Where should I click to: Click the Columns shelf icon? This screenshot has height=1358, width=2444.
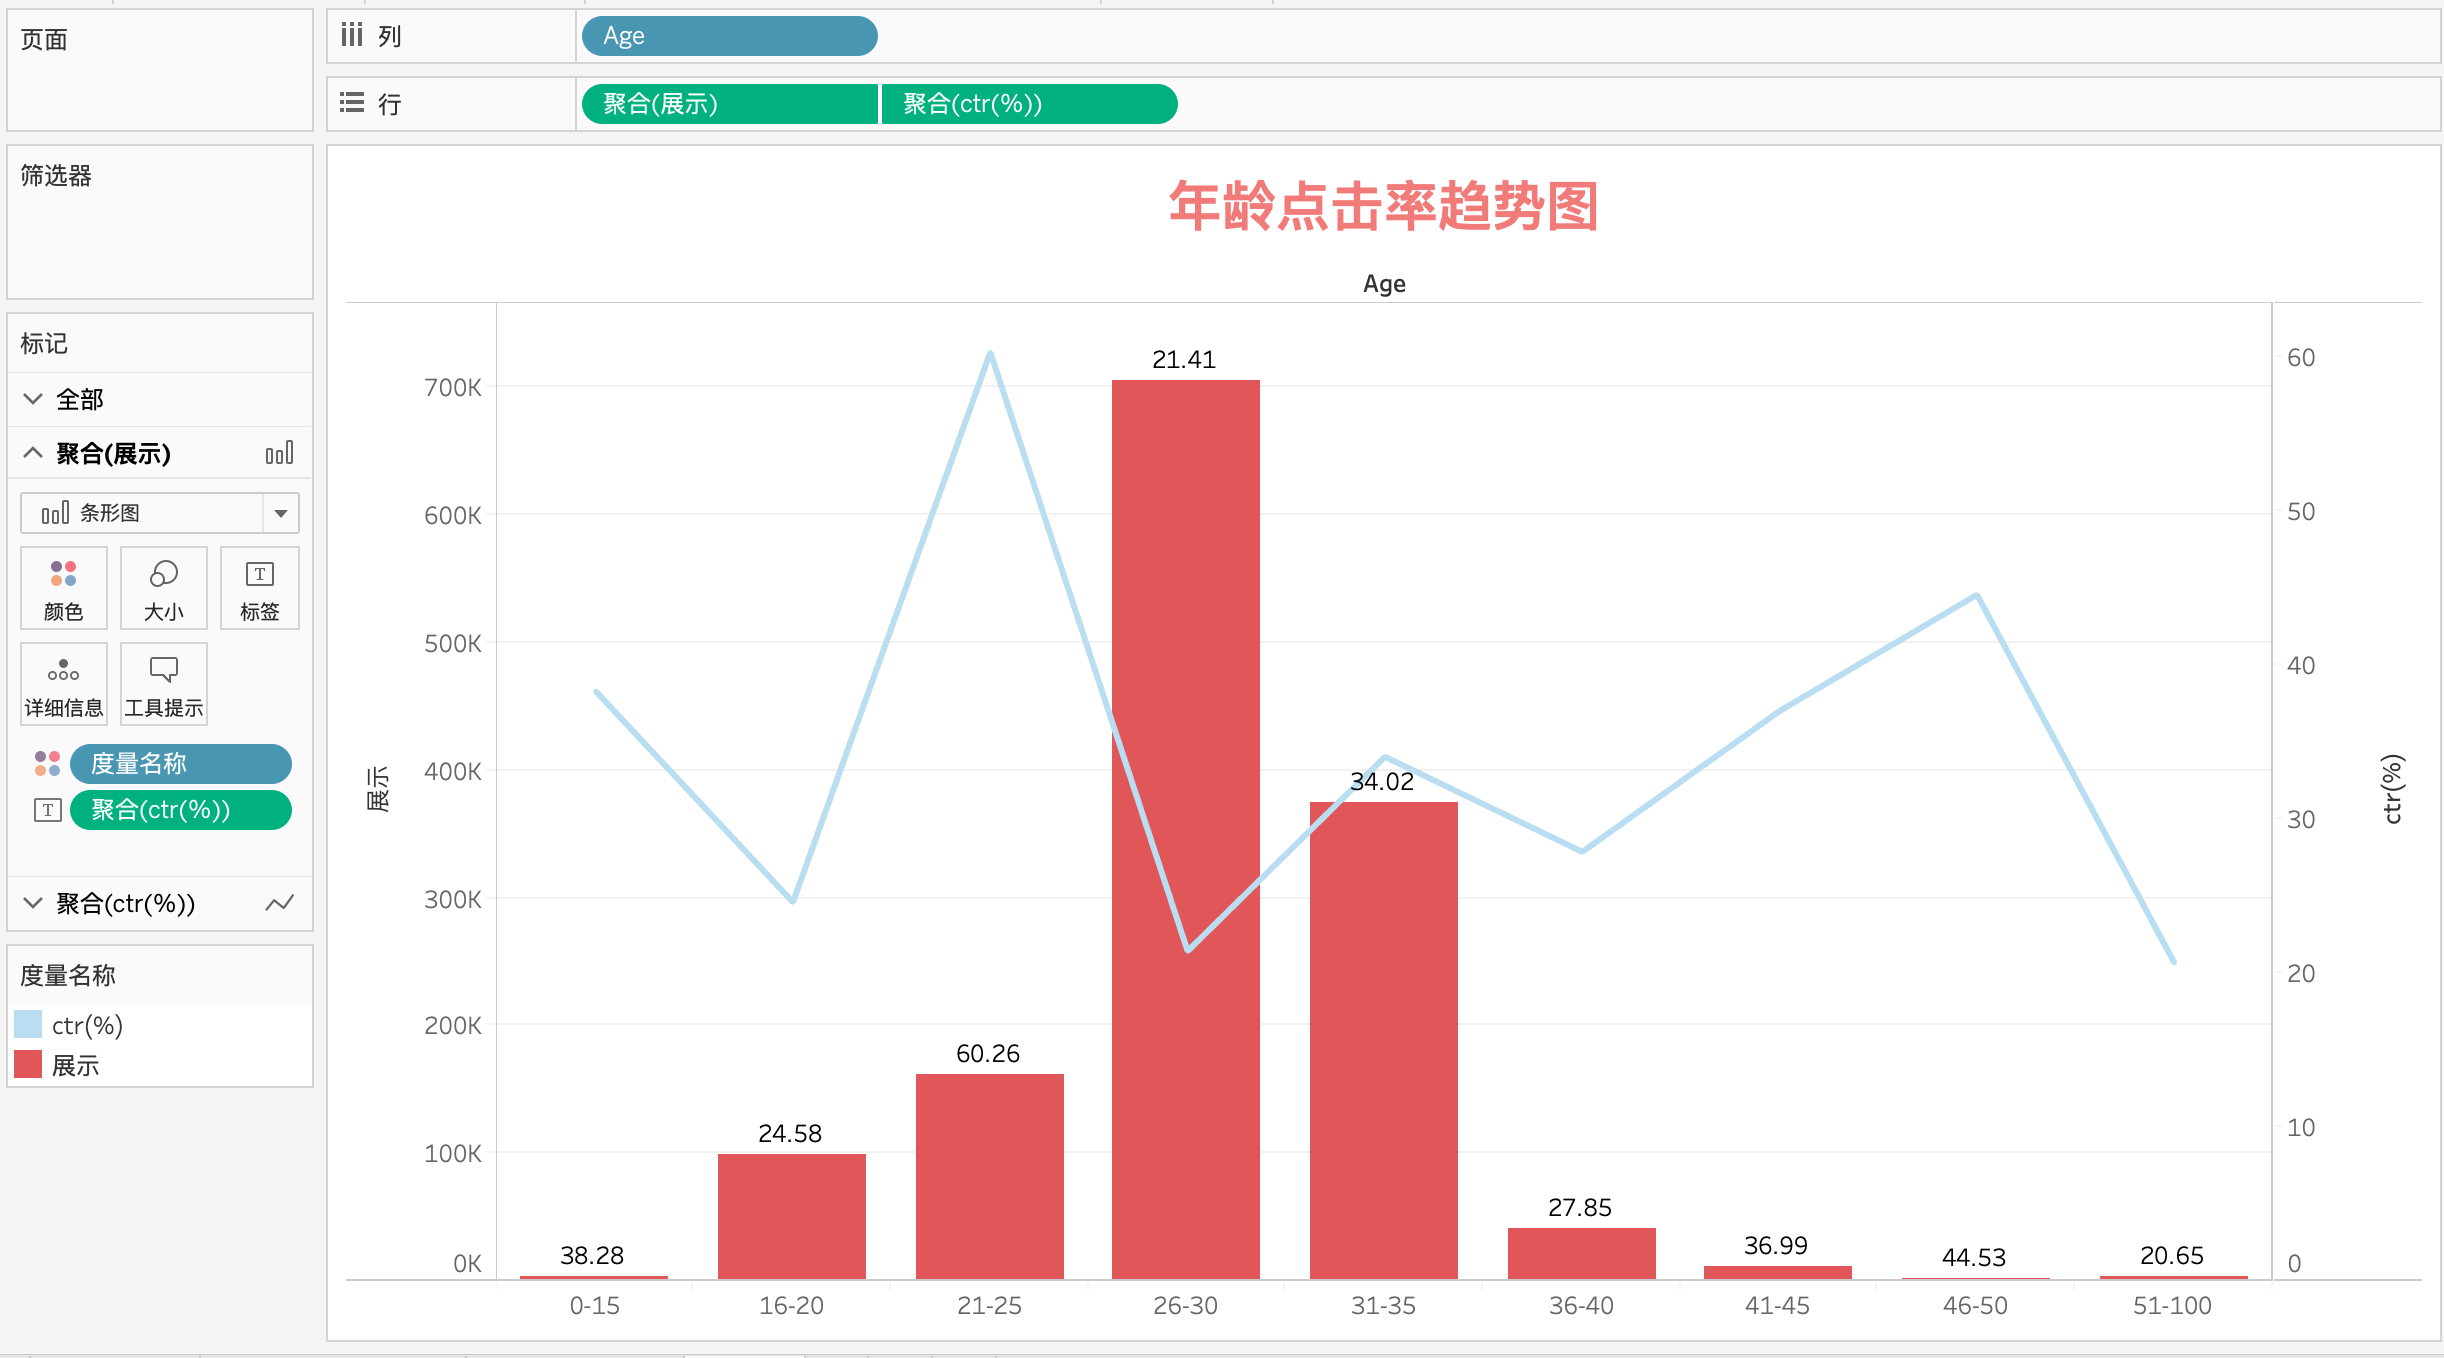351,35
